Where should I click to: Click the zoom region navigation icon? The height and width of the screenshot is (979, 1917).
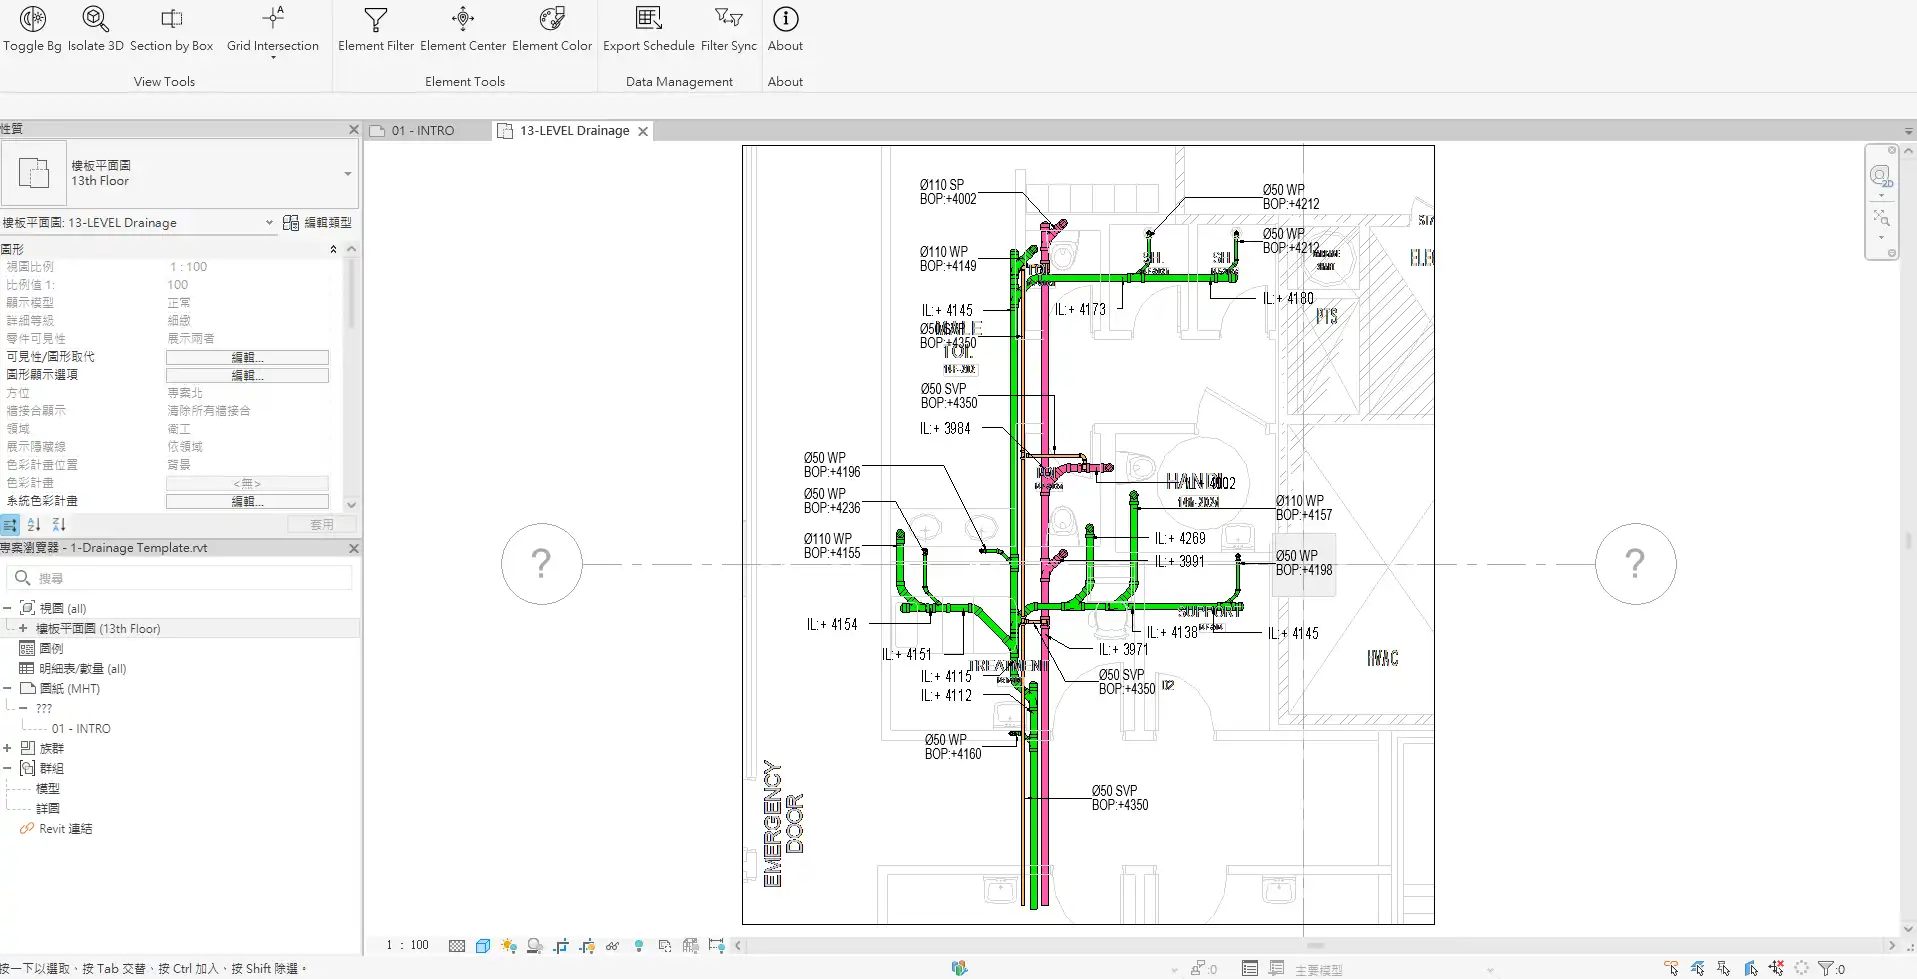(x=1881, y=218)
